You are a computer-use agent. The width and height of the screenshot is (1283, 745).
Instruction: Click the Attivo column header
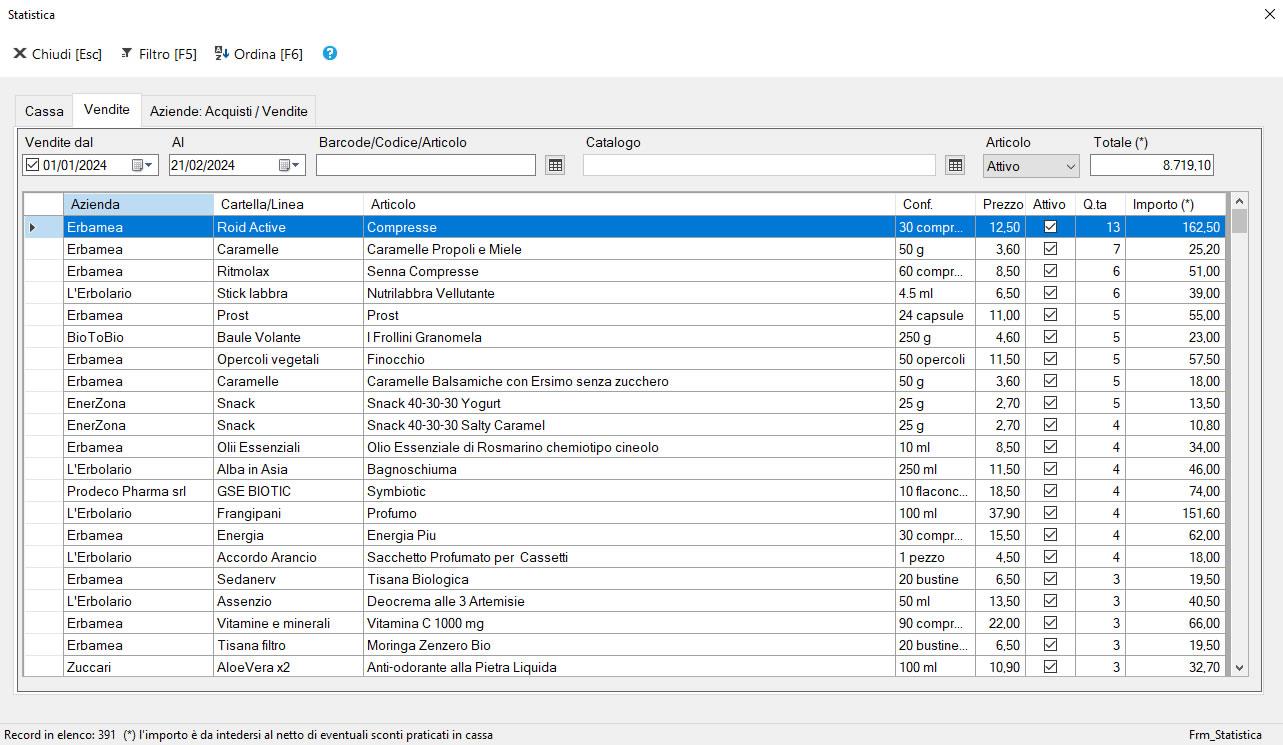pos(1050,204)
